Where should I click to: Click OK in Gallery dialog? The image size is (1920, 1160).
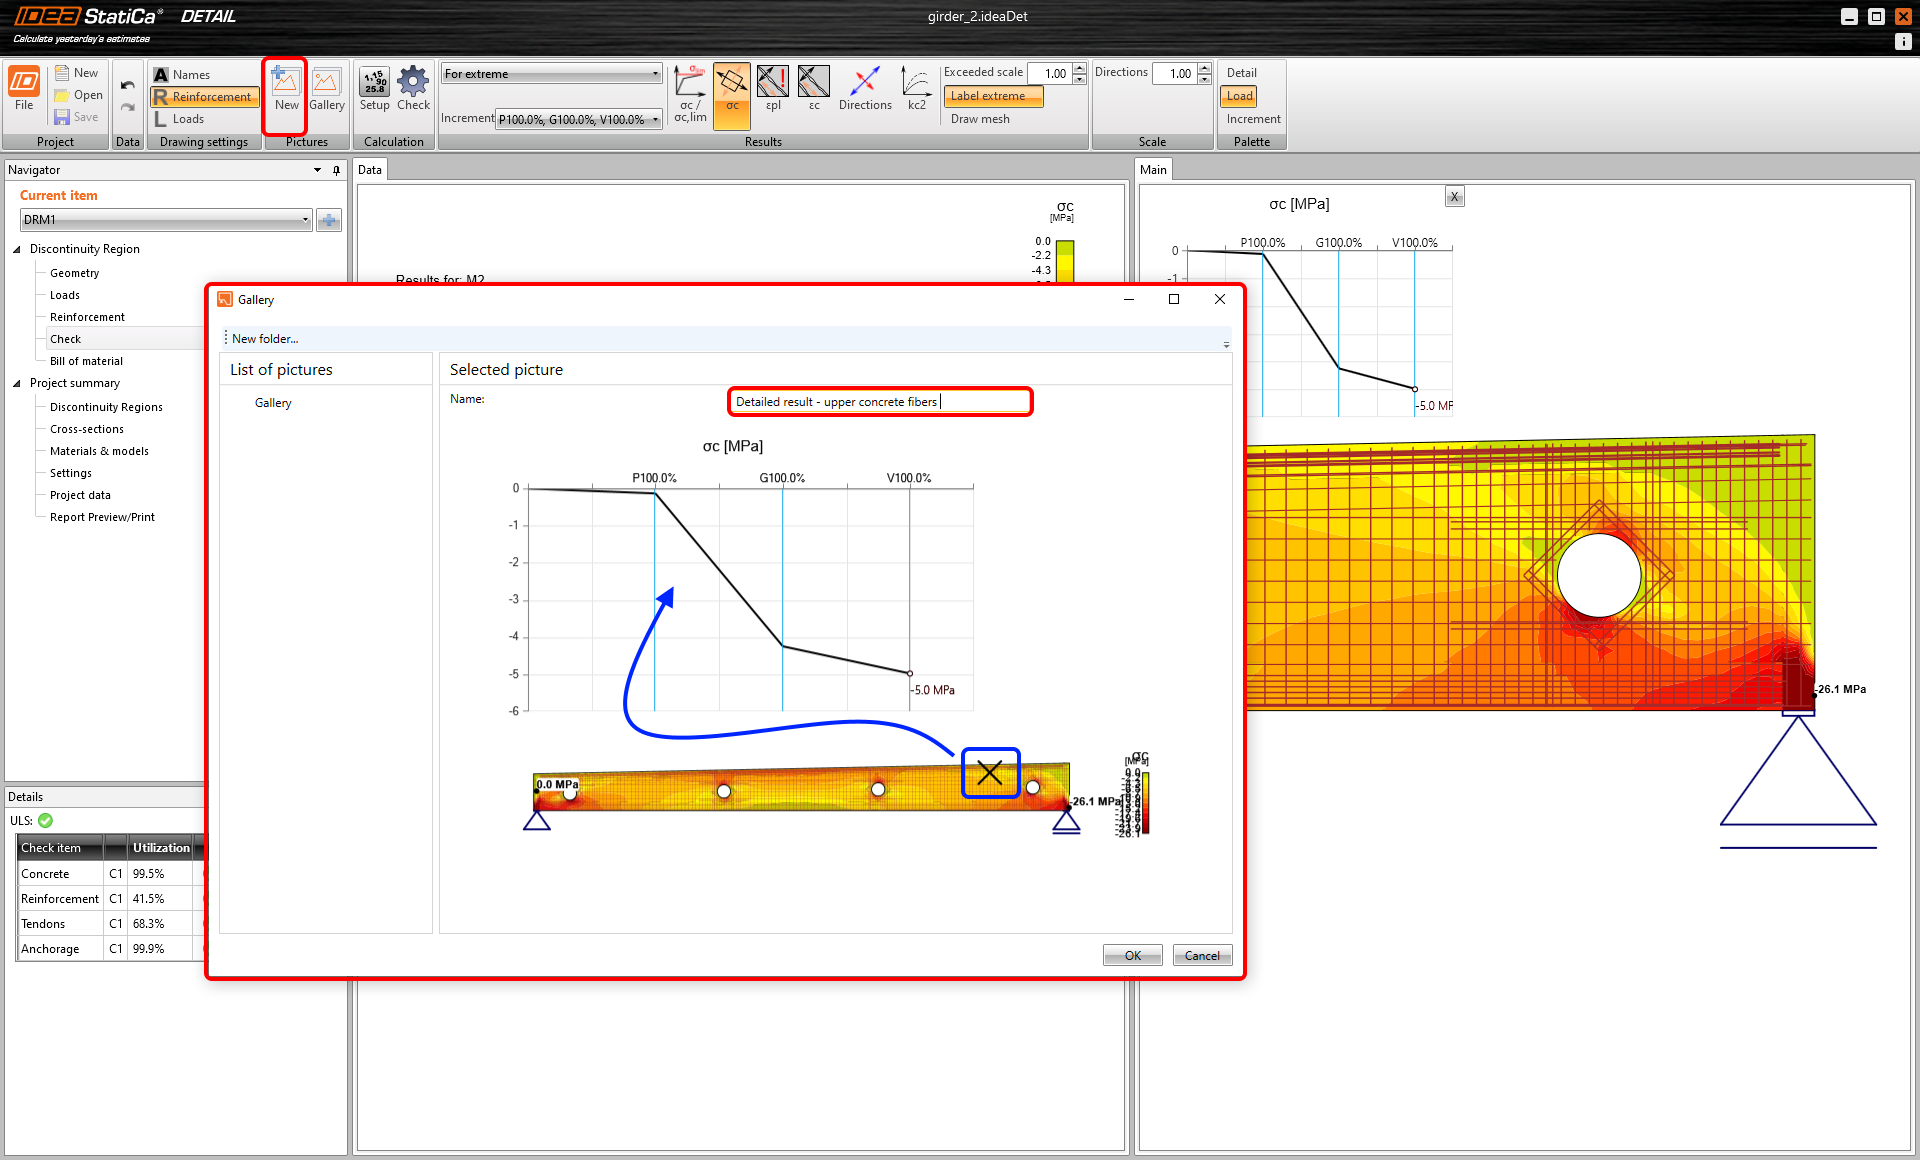pyautogui.click(x=1132, y=955)
